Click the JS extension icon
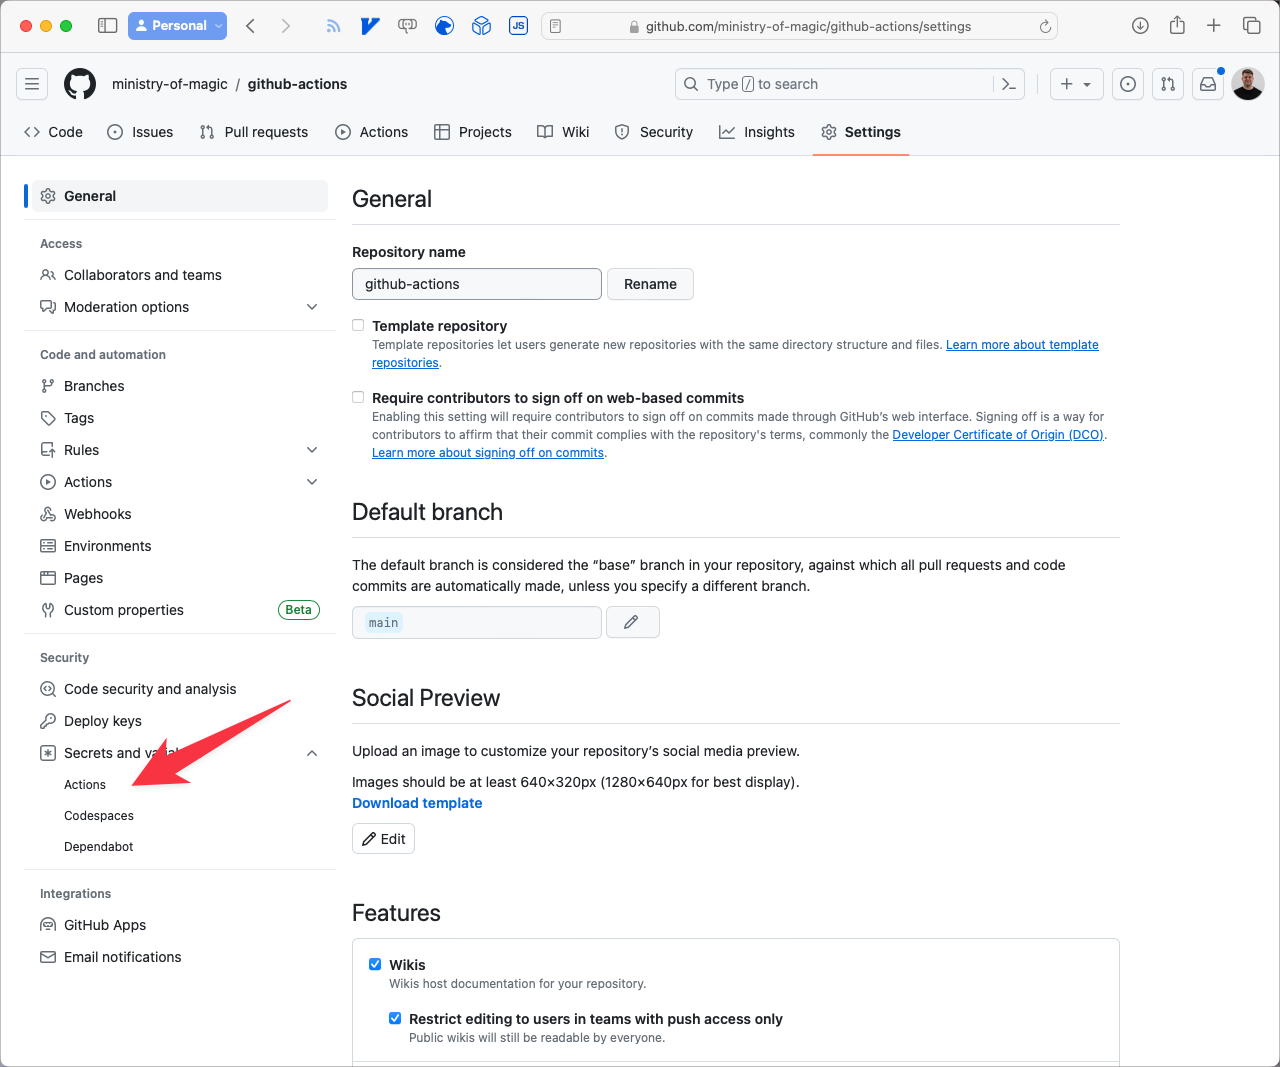Screen dimensions: 1280x1067 (518, 26)
